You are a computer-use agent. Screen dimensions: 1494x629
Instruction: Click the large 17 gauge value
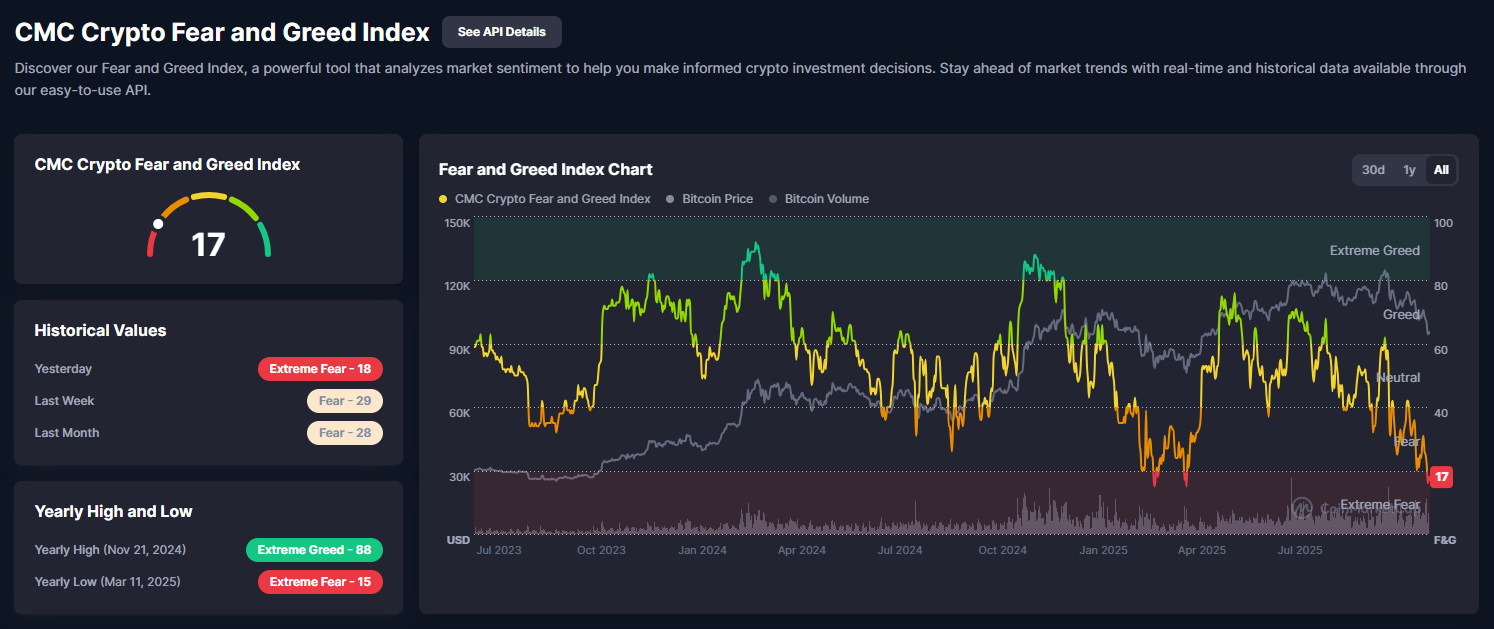(208, 244)
